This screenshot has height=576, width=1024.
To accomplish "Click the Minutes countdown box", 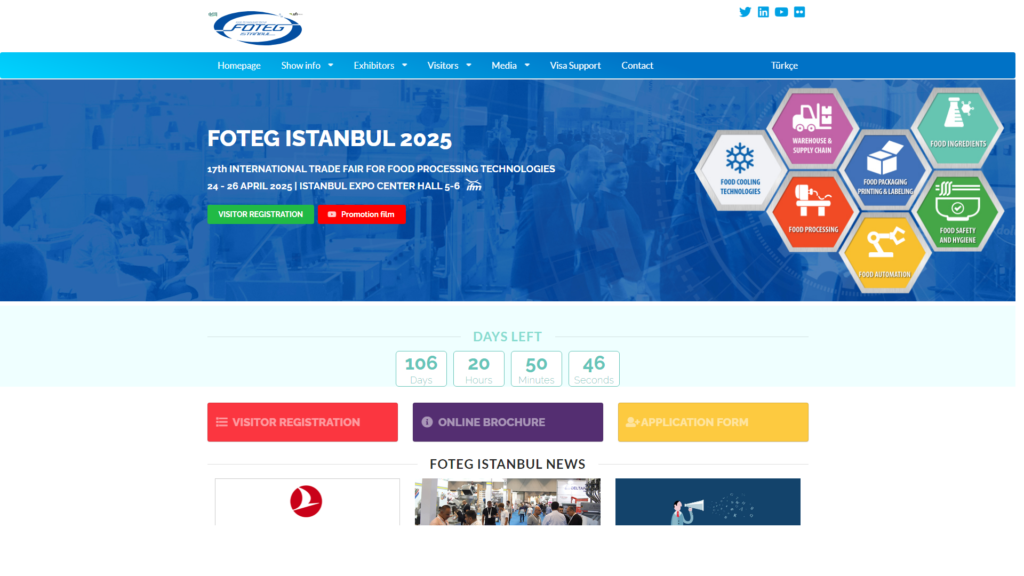I will (x=536, y=369).
